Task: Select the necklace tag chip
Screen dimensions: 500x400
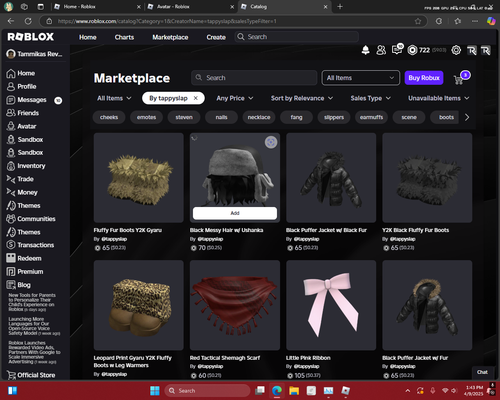Action: tap(259, 117)
